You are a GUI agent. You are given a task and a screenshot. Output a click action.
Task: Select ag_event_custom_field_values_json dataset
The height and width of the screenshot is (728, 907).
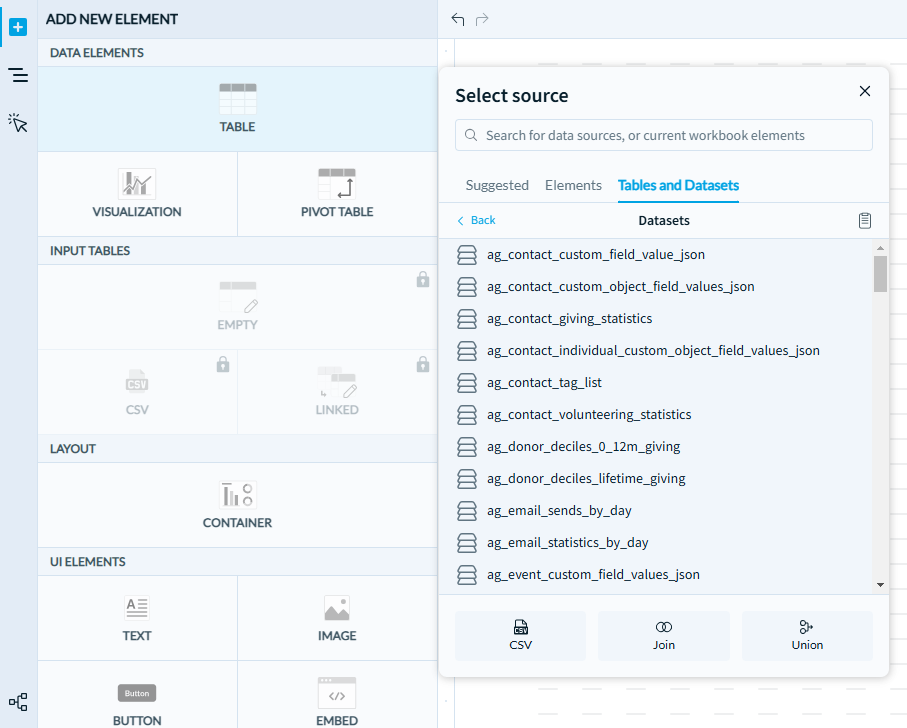tap(657, 575)
